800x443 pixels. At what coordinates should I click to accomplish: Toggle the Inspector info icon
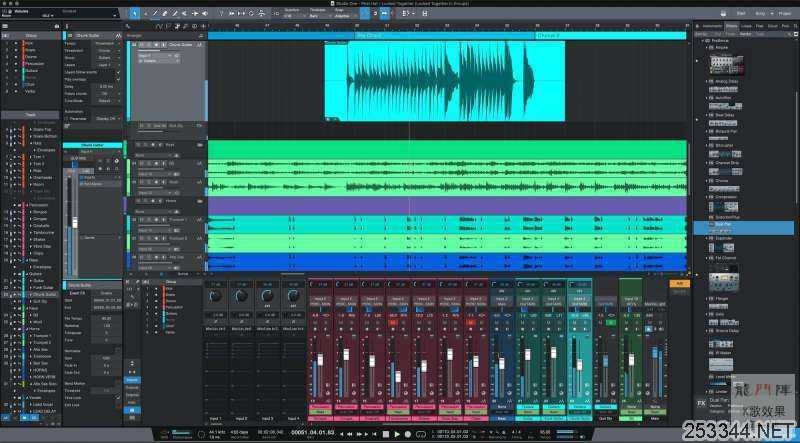point(67,26)
